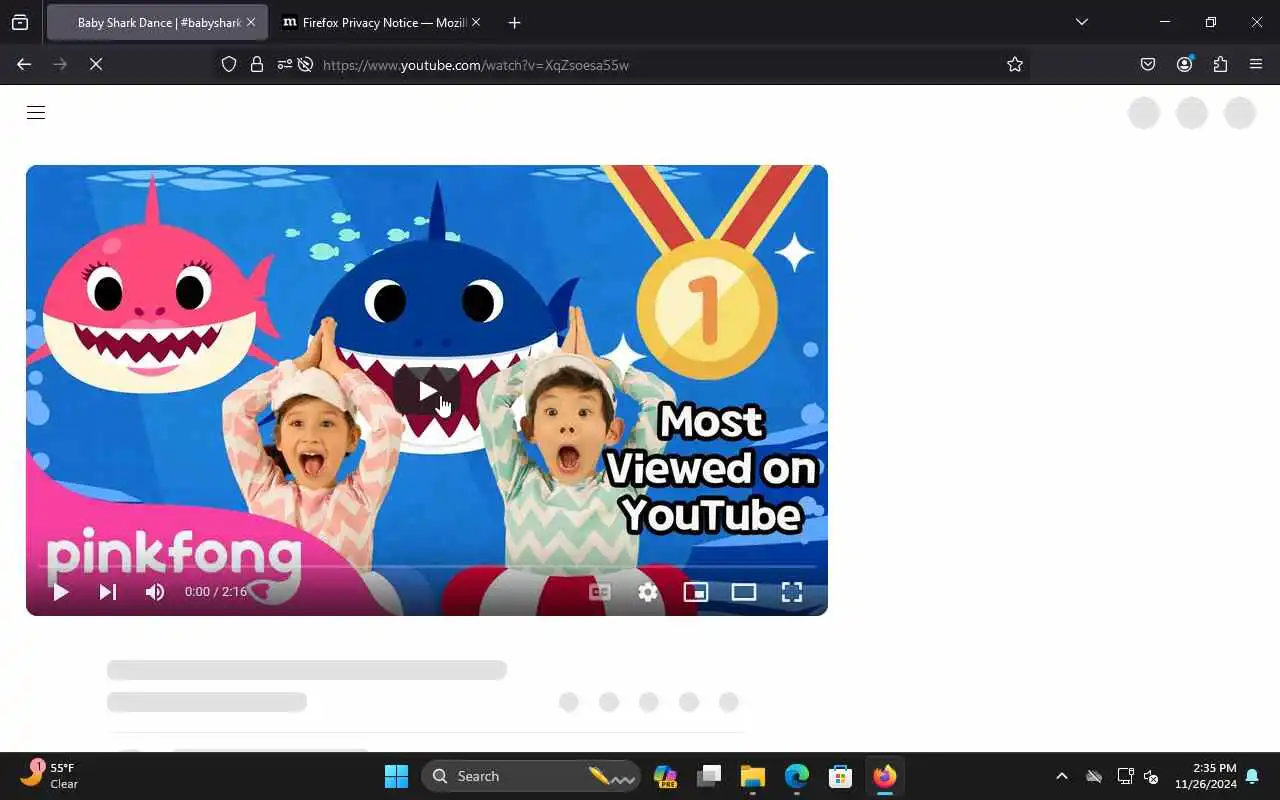Open a new tab
Viewport: 1280px width, 800px height.
[x=514, y=22]
